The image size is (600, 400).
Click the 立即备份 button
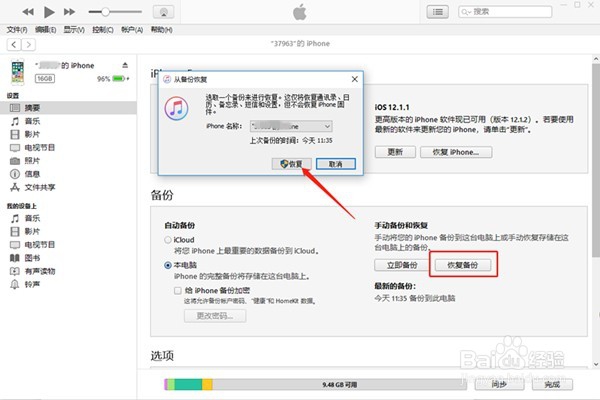[402, 265]
